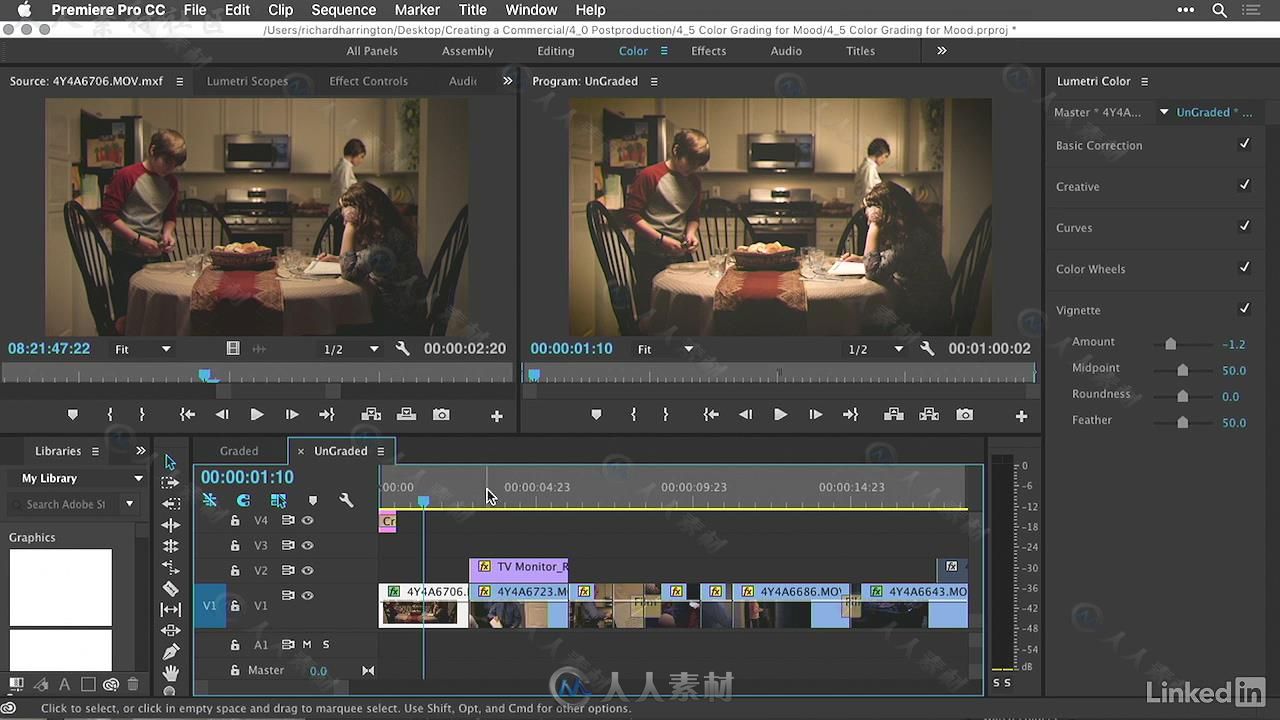Select the Selection arrow tool
The width and height of the screenshot is (1280, 720).
coord(170,461)
